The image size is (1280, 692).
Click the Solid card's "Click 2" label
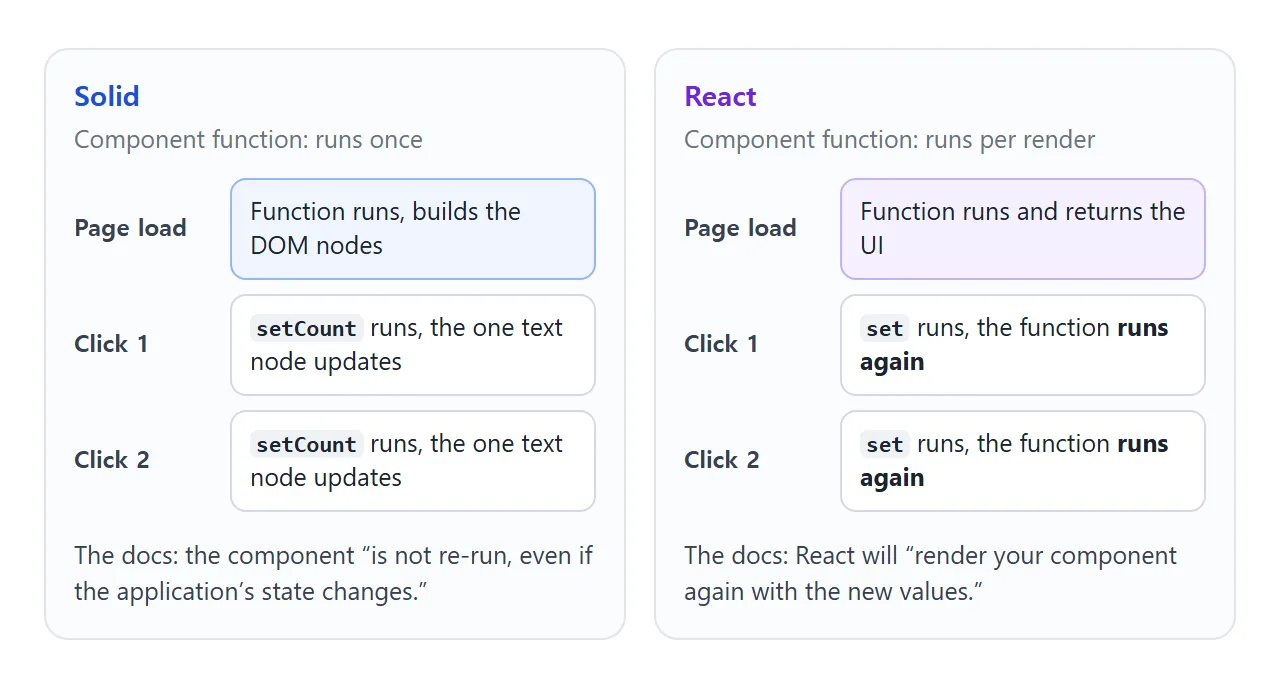pos(112,460)
